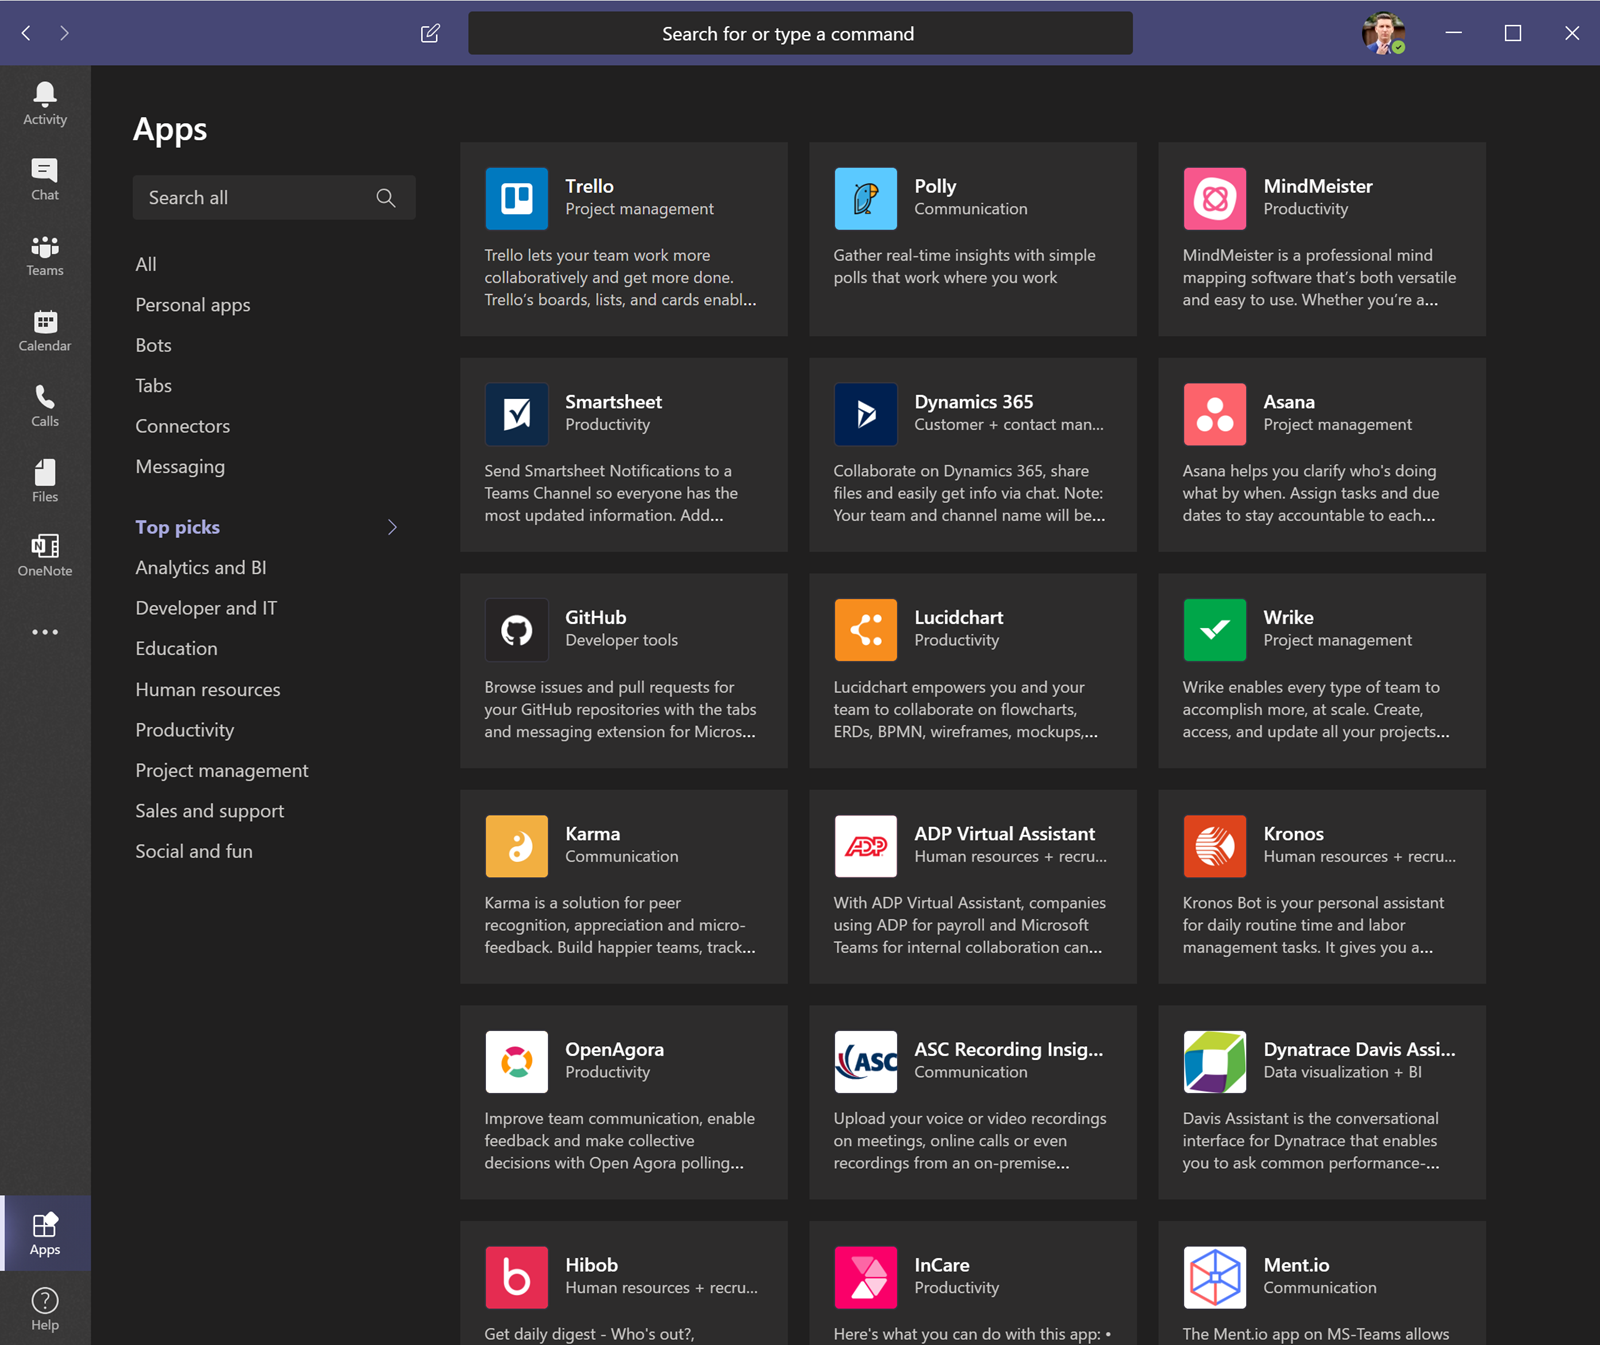This screenshot has height=1345, width=1600.
Task: Click the Ment.io app icon
Action: (1215, 1278)
